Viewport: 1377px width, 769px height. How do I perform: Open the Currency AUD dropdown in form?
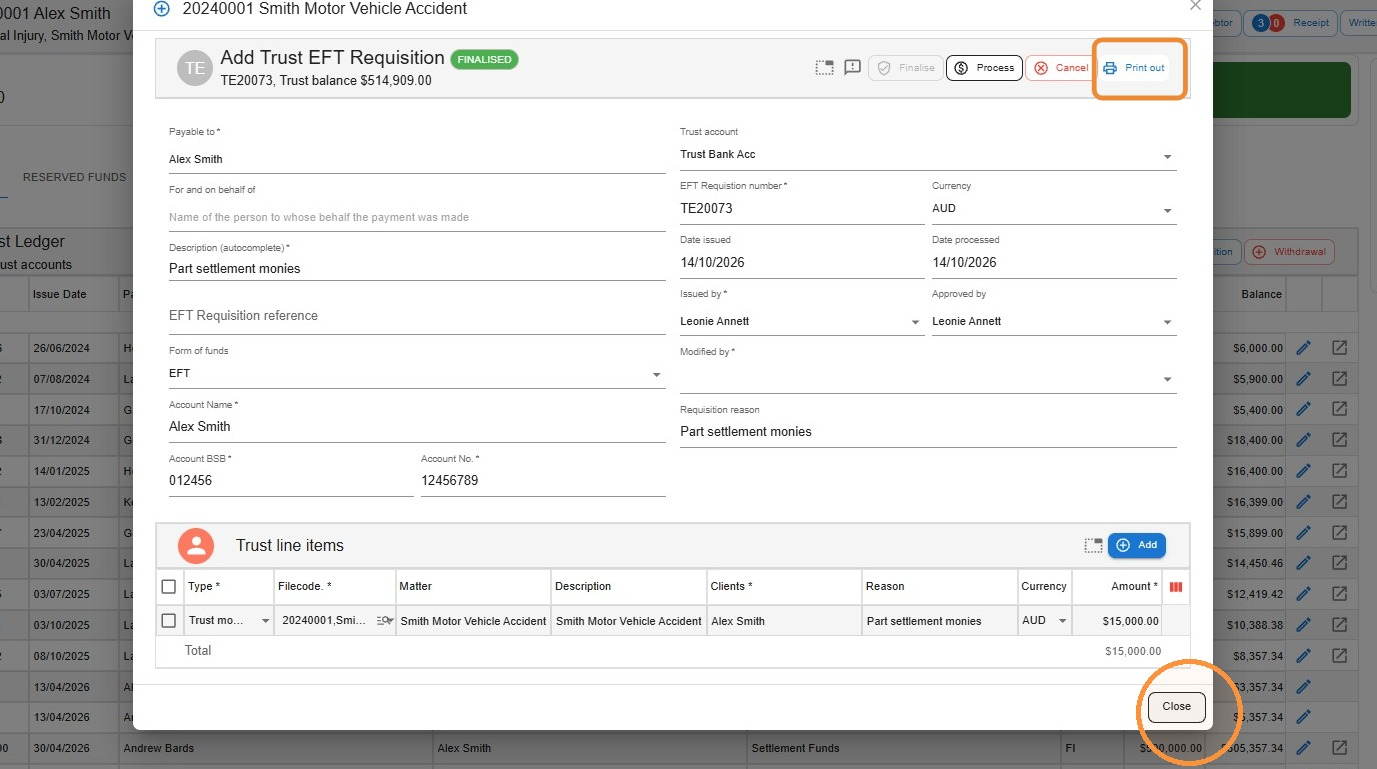tap(1167, 210)
